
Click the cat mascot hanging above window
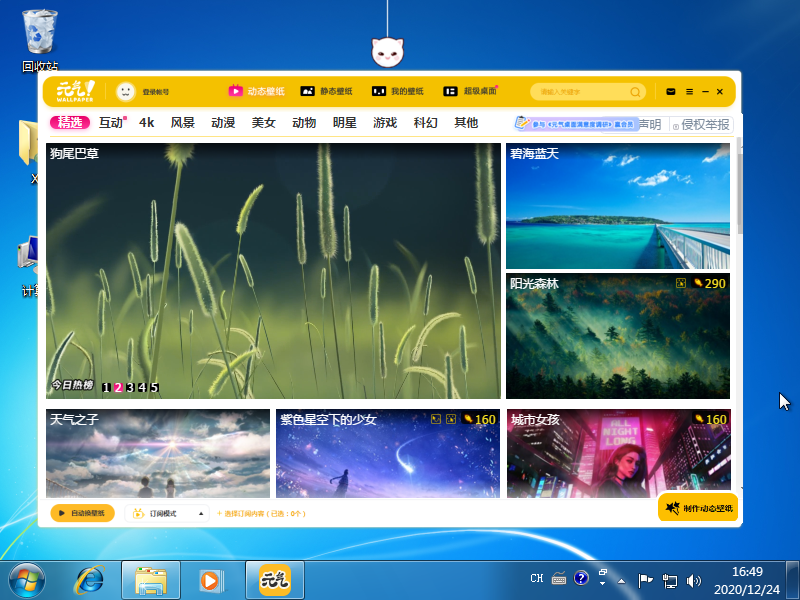click(387, 51)
